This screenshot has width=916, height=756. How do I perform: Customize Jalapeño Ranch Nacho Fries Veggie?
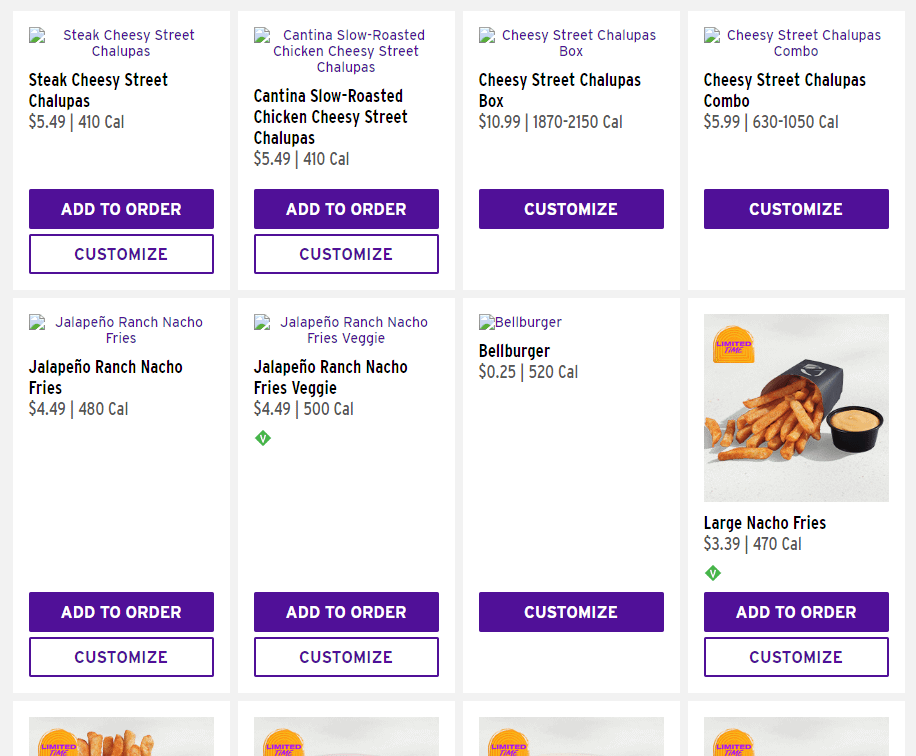point(346,657)
